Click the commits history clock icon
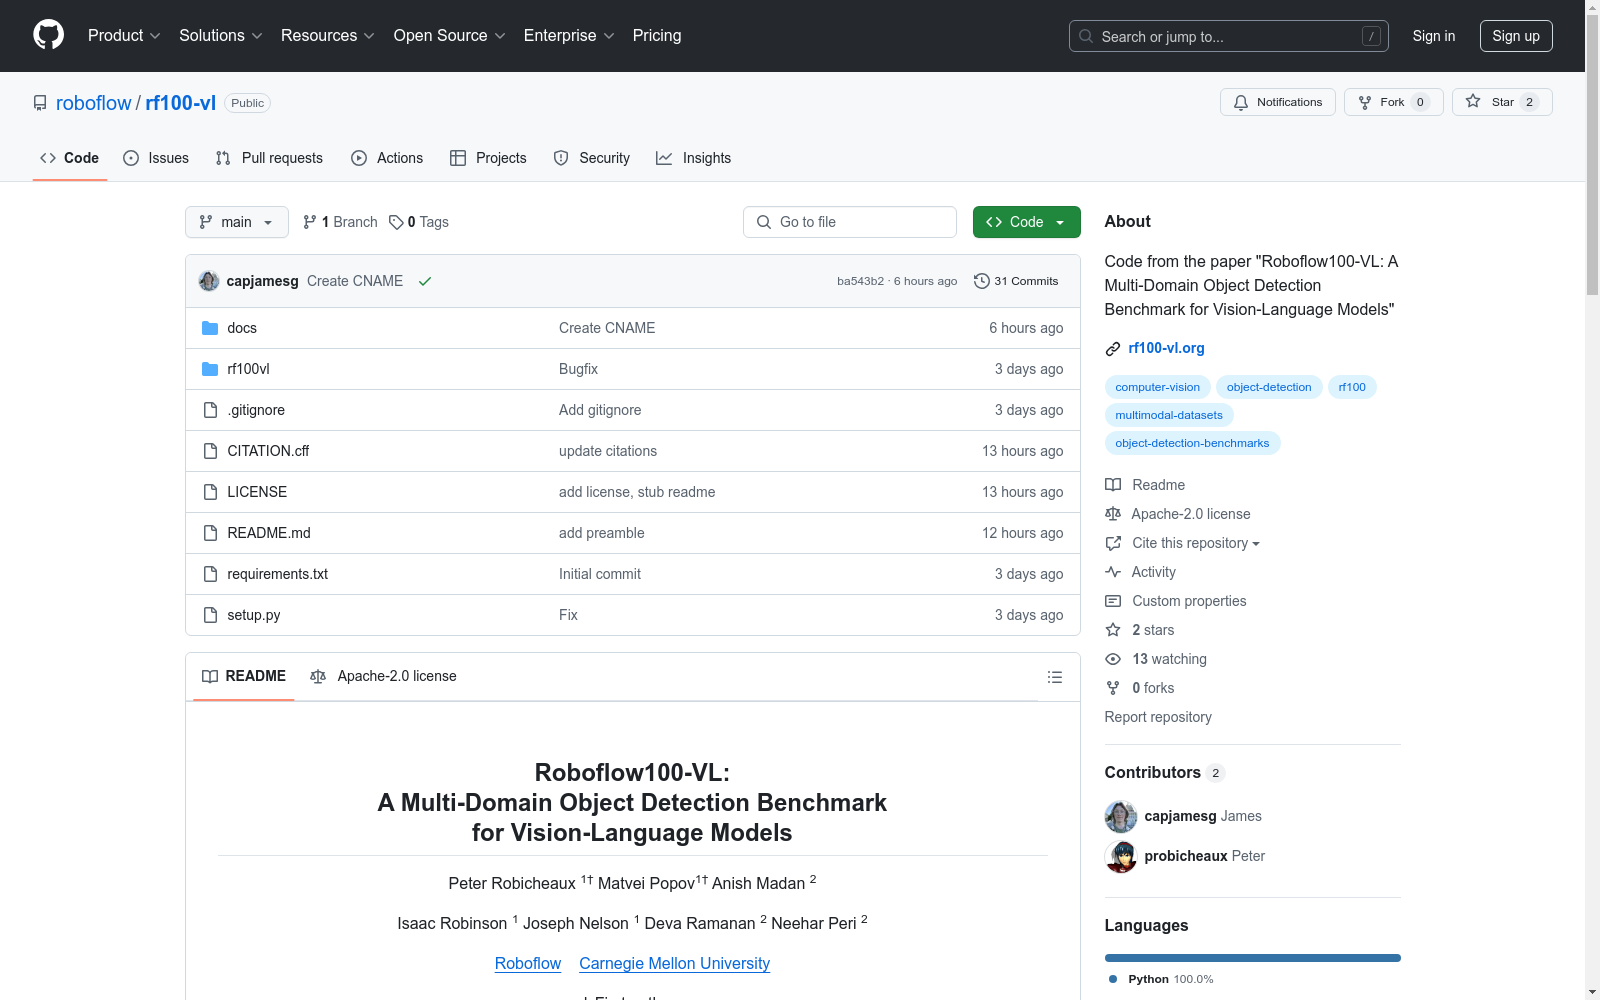Viewport: 1600px width, 1000px height. [982, 281]
